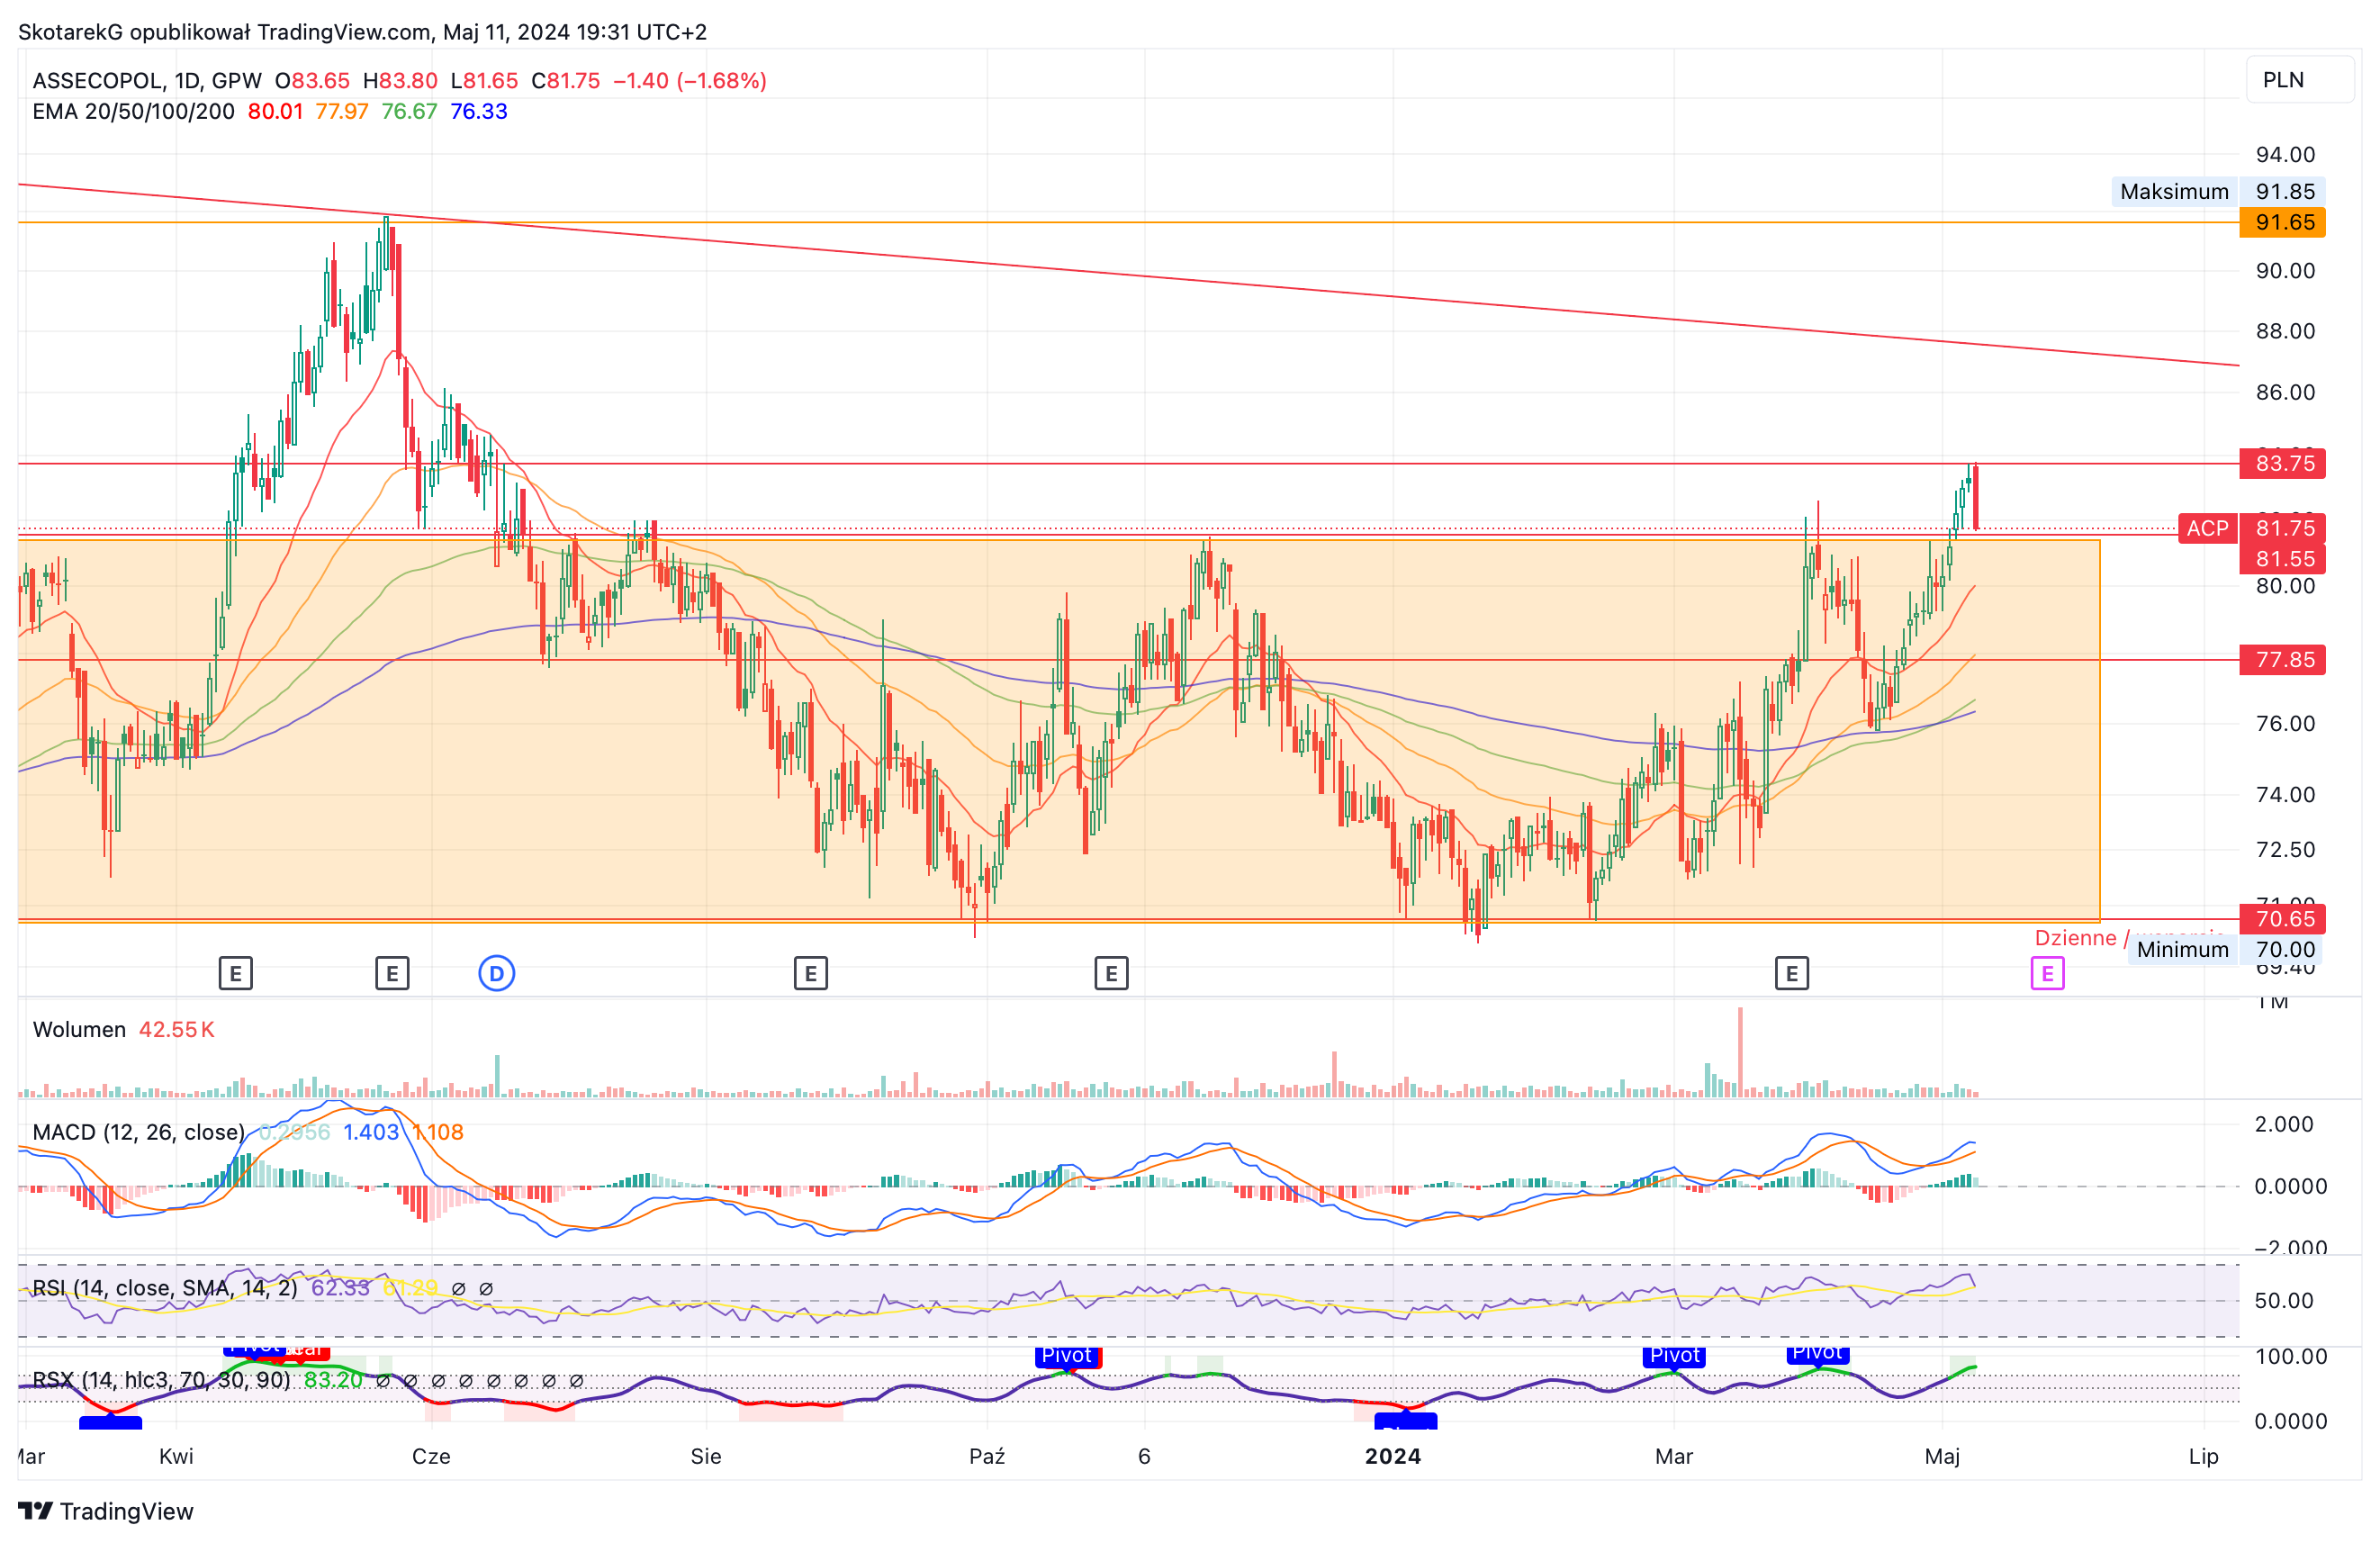Screen dimensions: 2380x1543
Task: Click the MACD value 1.403
Action: pos(371,1132)
